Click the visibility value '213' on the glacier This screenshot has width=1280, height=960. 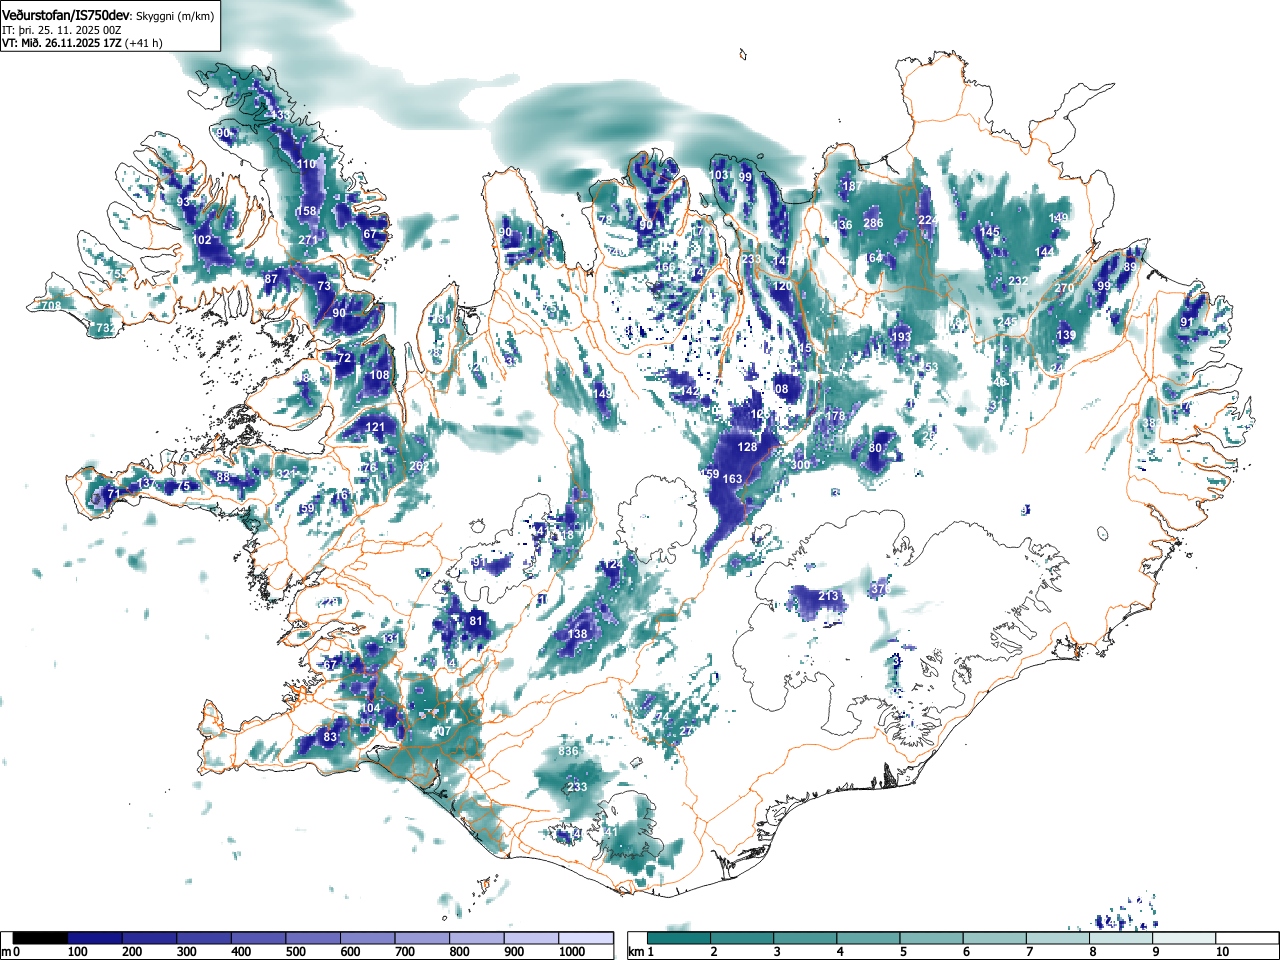828,597
